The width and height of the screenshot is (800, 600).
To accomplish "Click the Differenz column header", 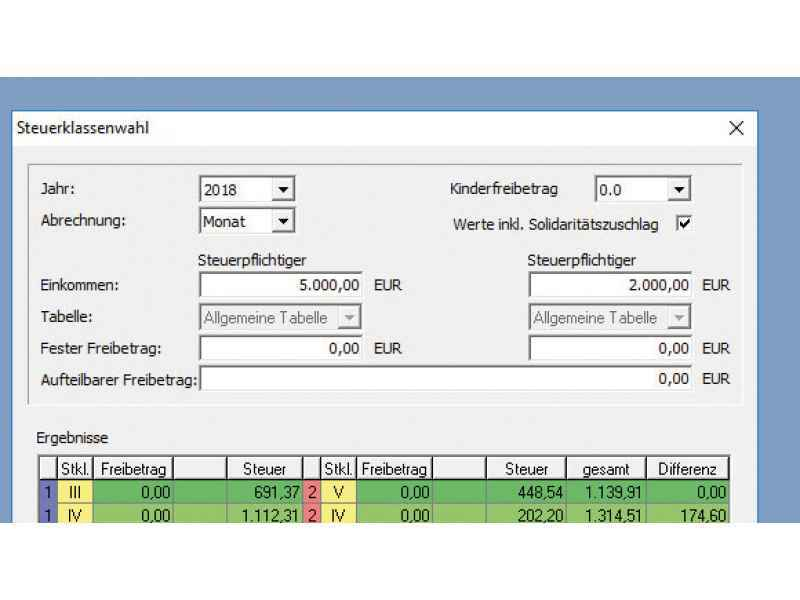I will point(686,468).
